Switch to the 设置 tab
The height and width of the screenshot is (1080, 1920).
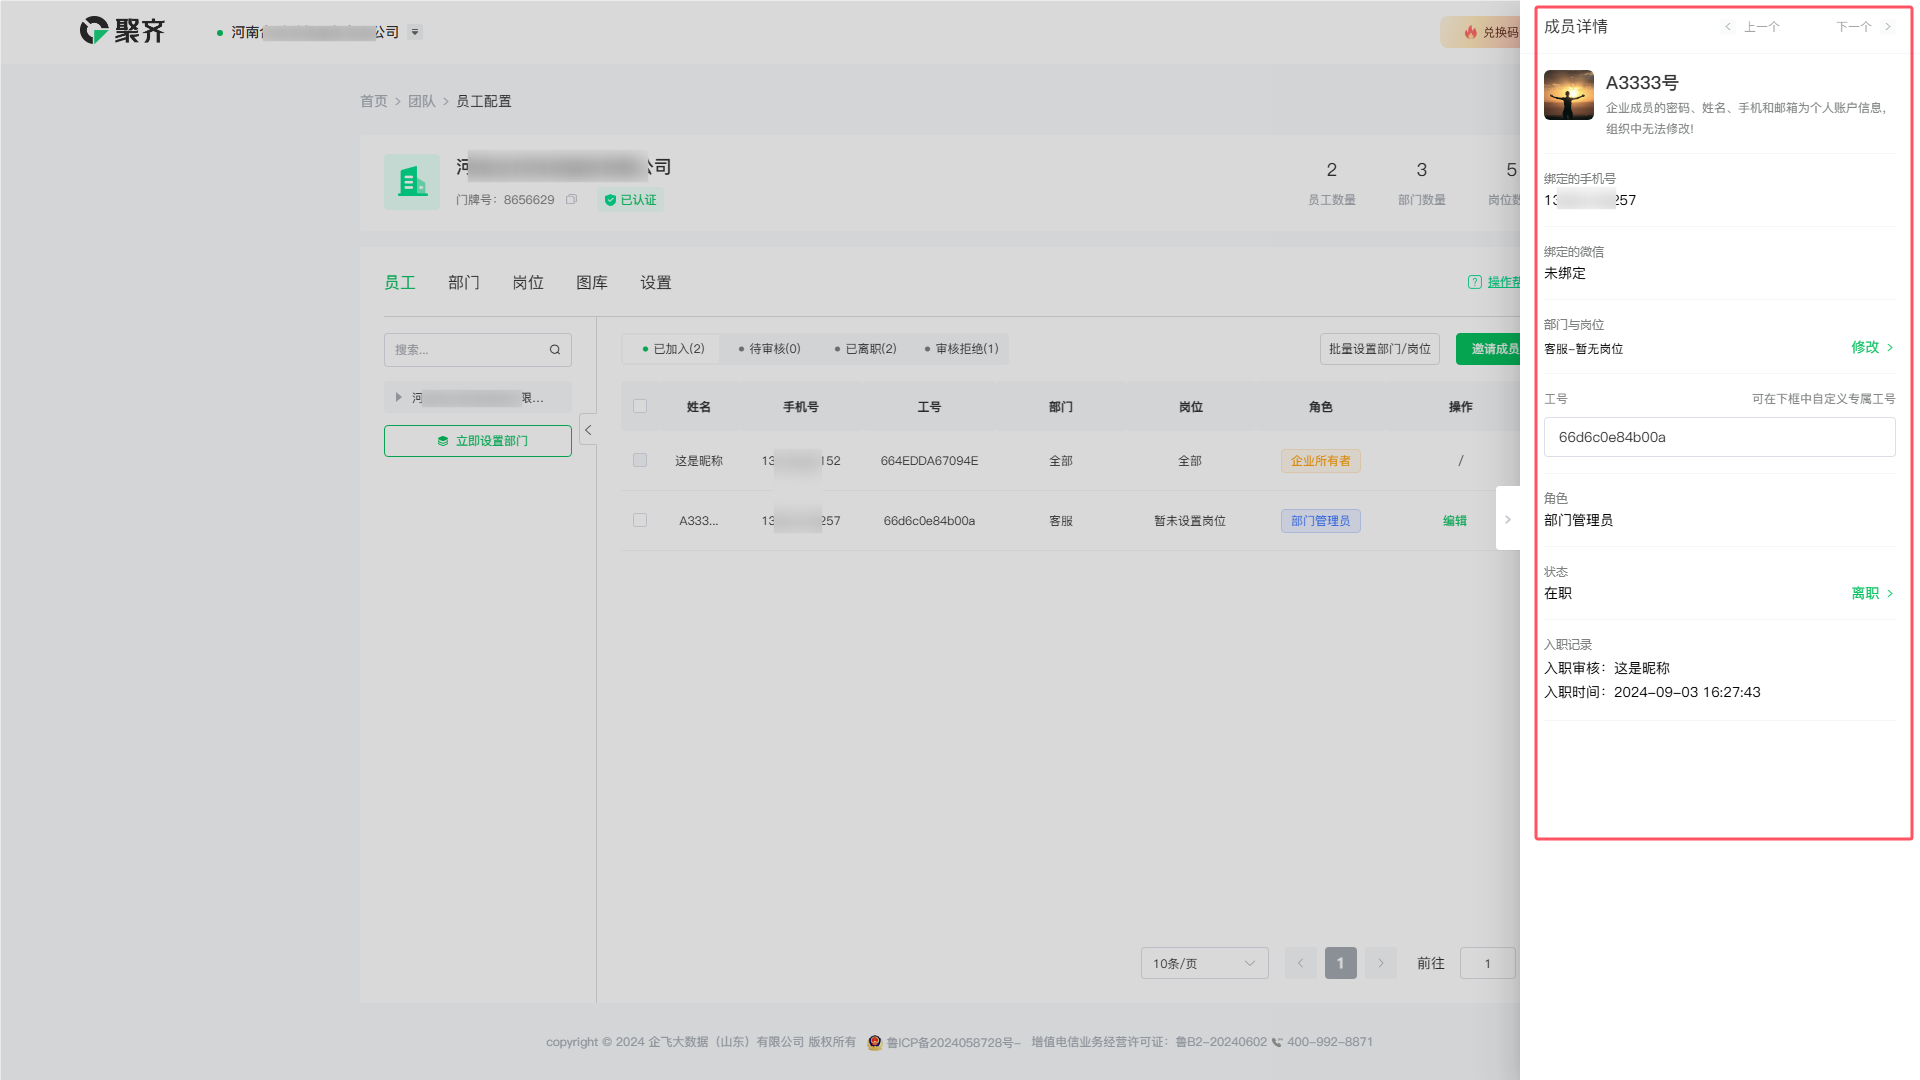pos(656,283)
